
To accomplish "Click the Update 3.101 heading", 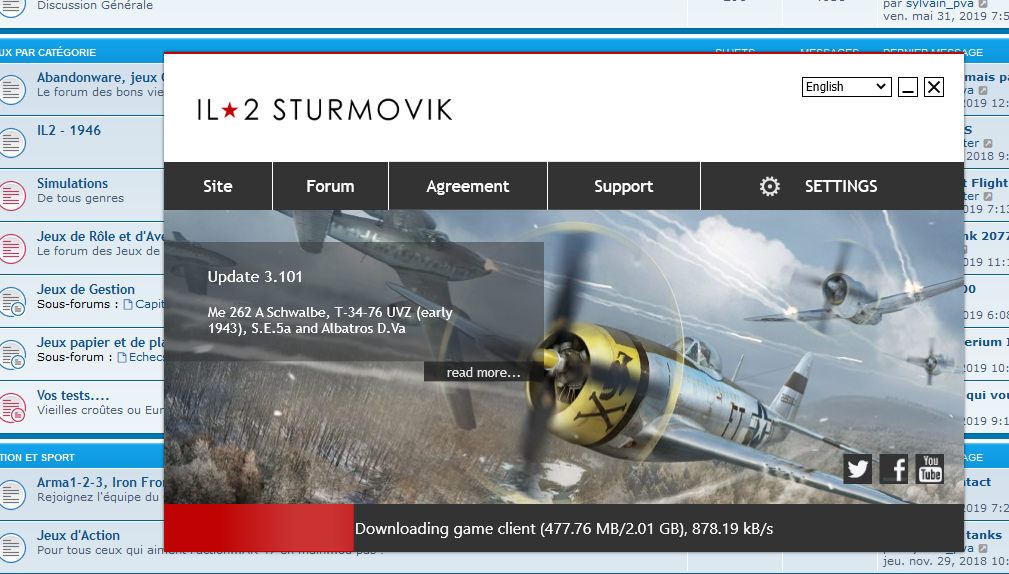I will [x=255, y=277].
